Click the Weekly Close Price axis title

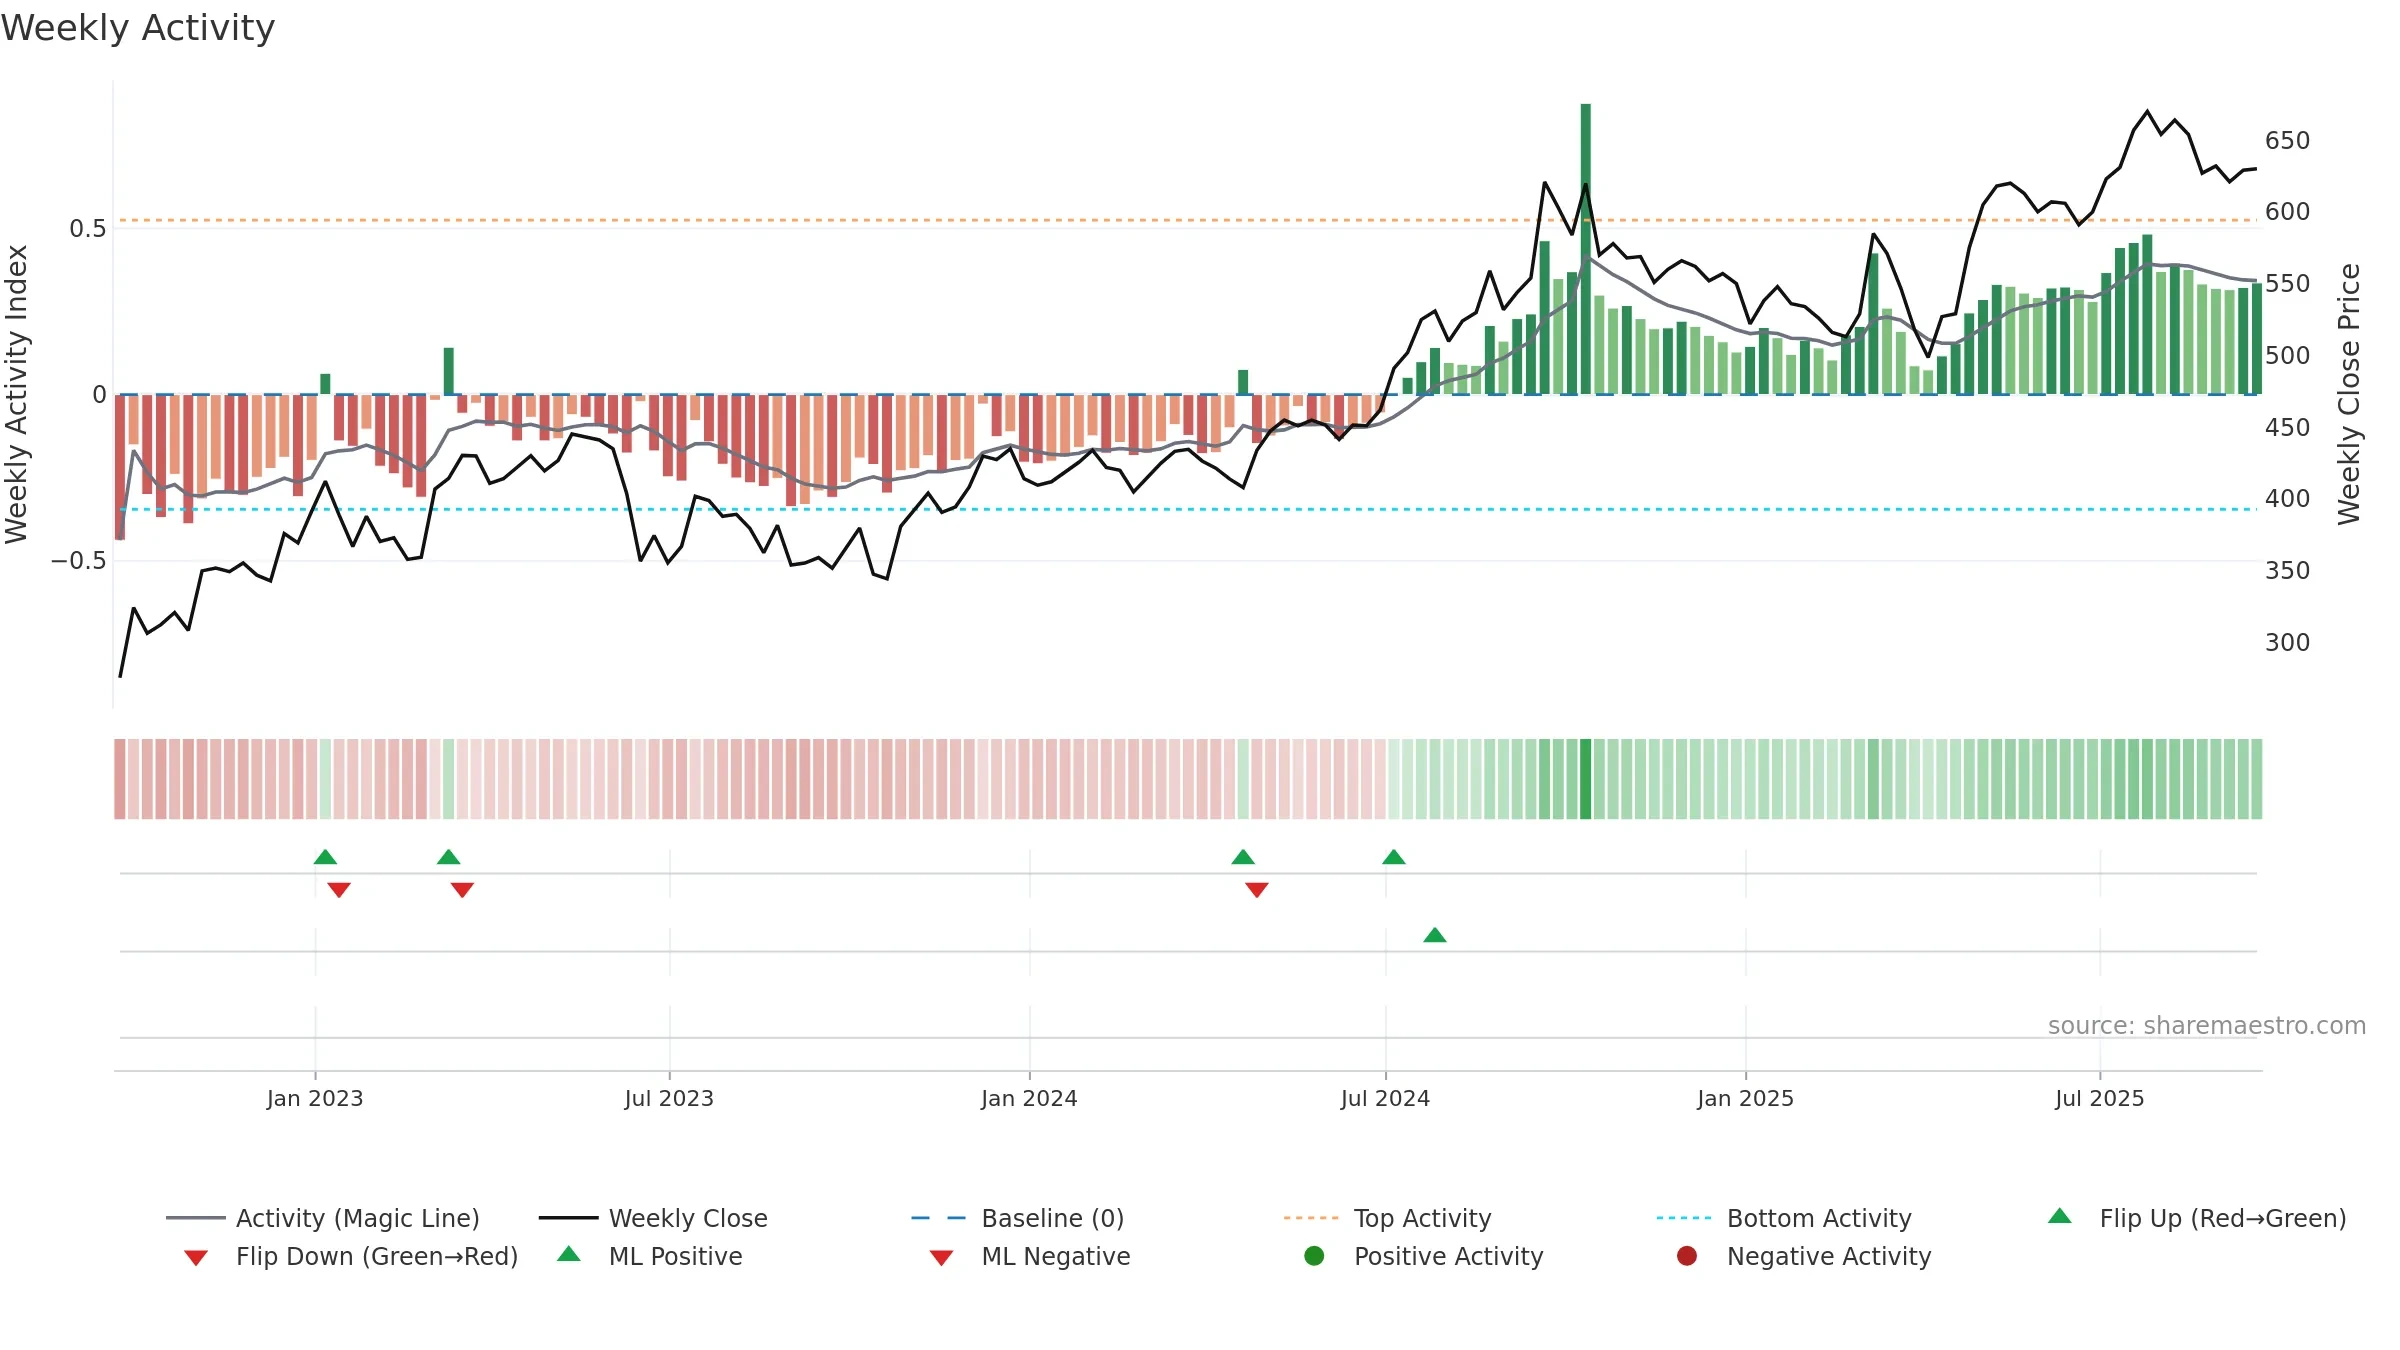[x=2349, y=394]
